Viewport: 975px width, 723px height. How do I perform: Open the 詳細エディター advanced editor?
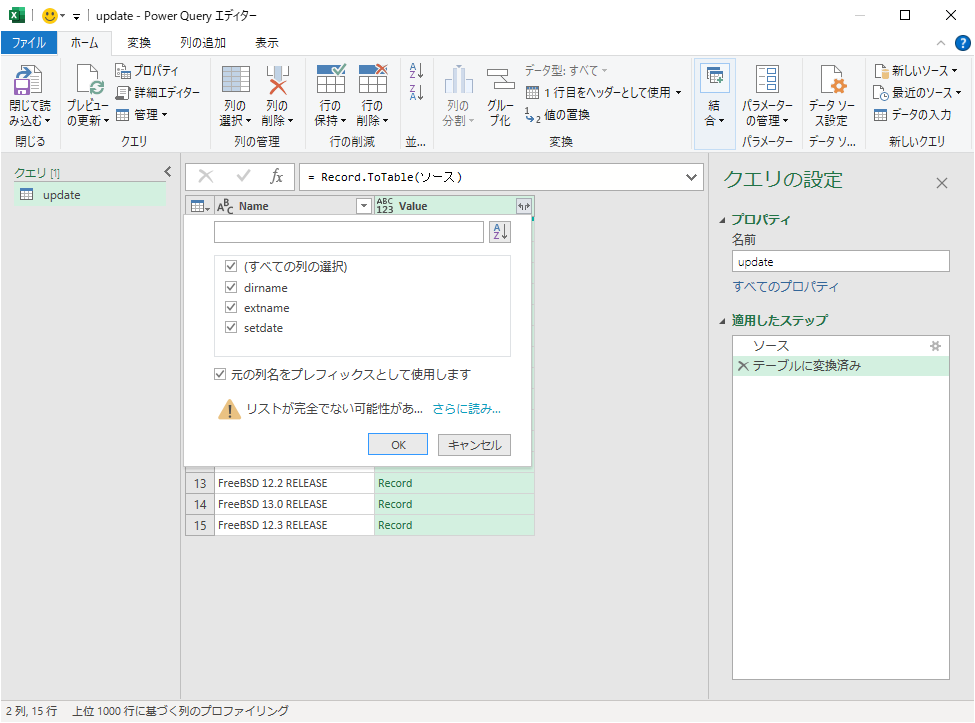(158, 93)
